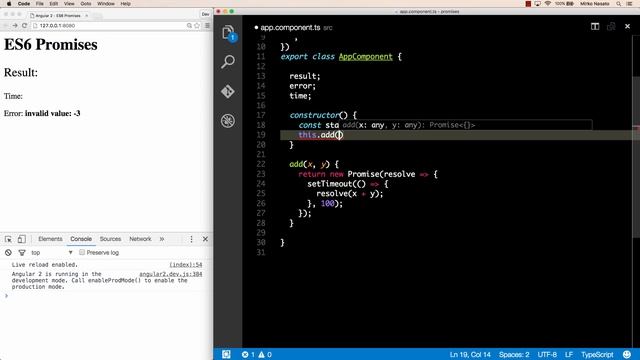Toggle device mode icon in DevTools
Viewport: 640px width, 360px height.
(x=22, y=239)
